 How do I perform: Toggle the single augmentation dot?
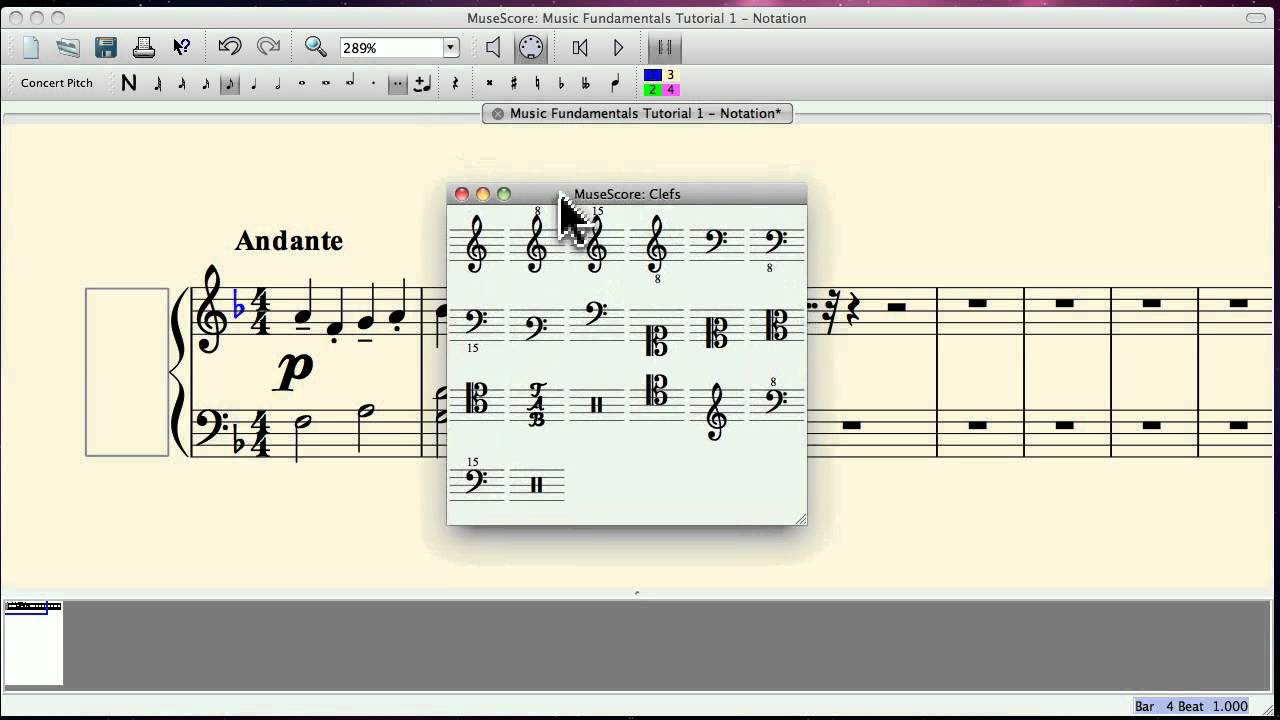point(374,84)
